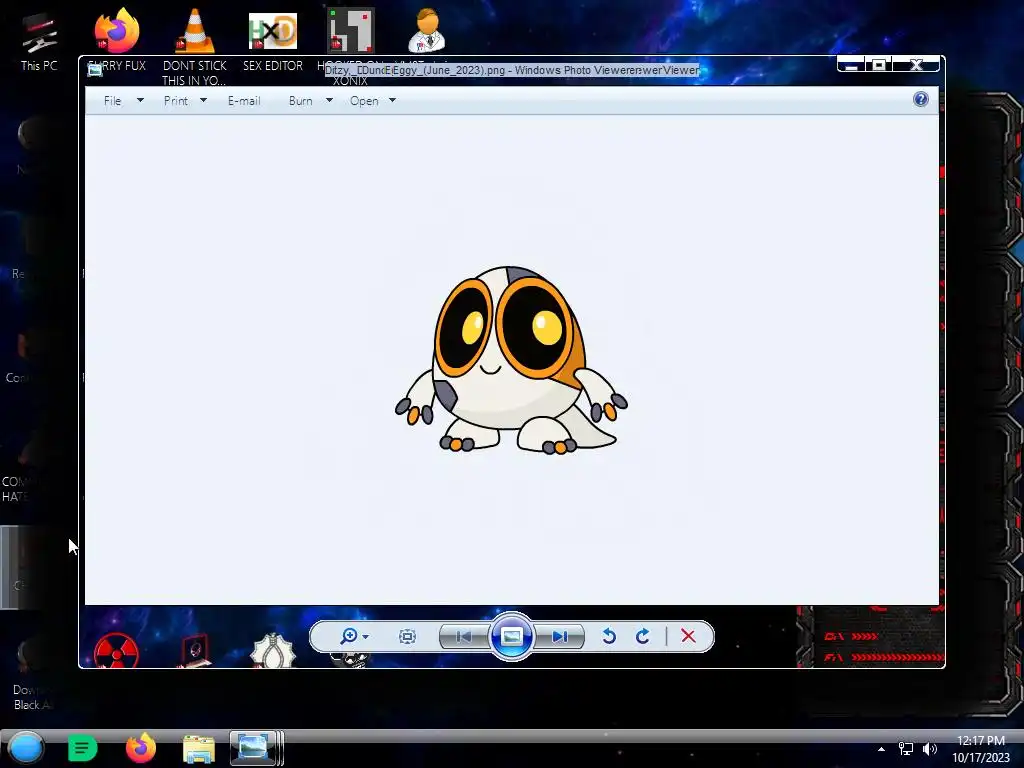Select the Xonix game desktop icon
Screen dimensions: 1024x768
351,31
